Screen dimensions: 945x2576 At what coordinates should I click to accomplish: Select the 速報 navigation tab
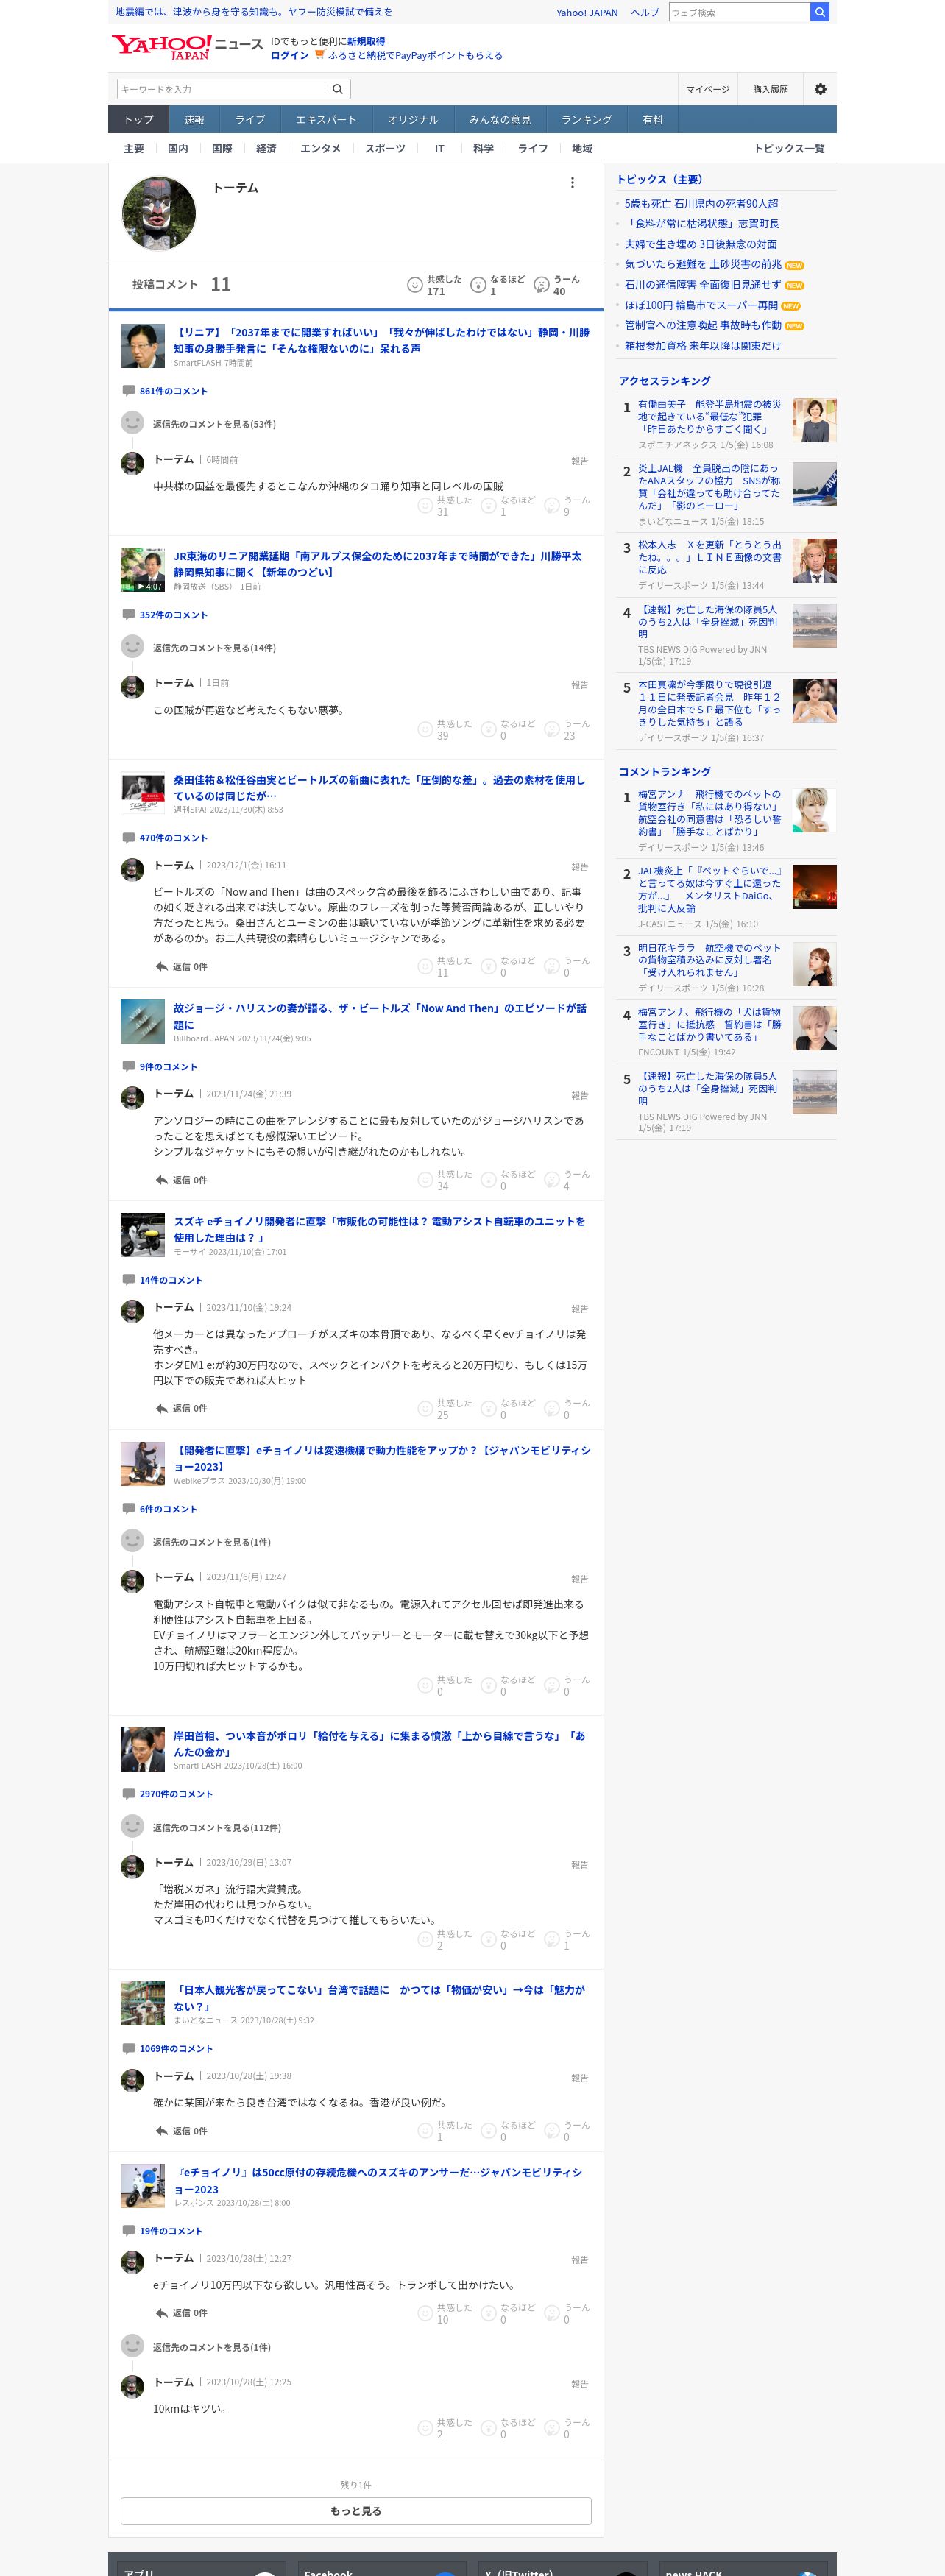coord(194,120)
